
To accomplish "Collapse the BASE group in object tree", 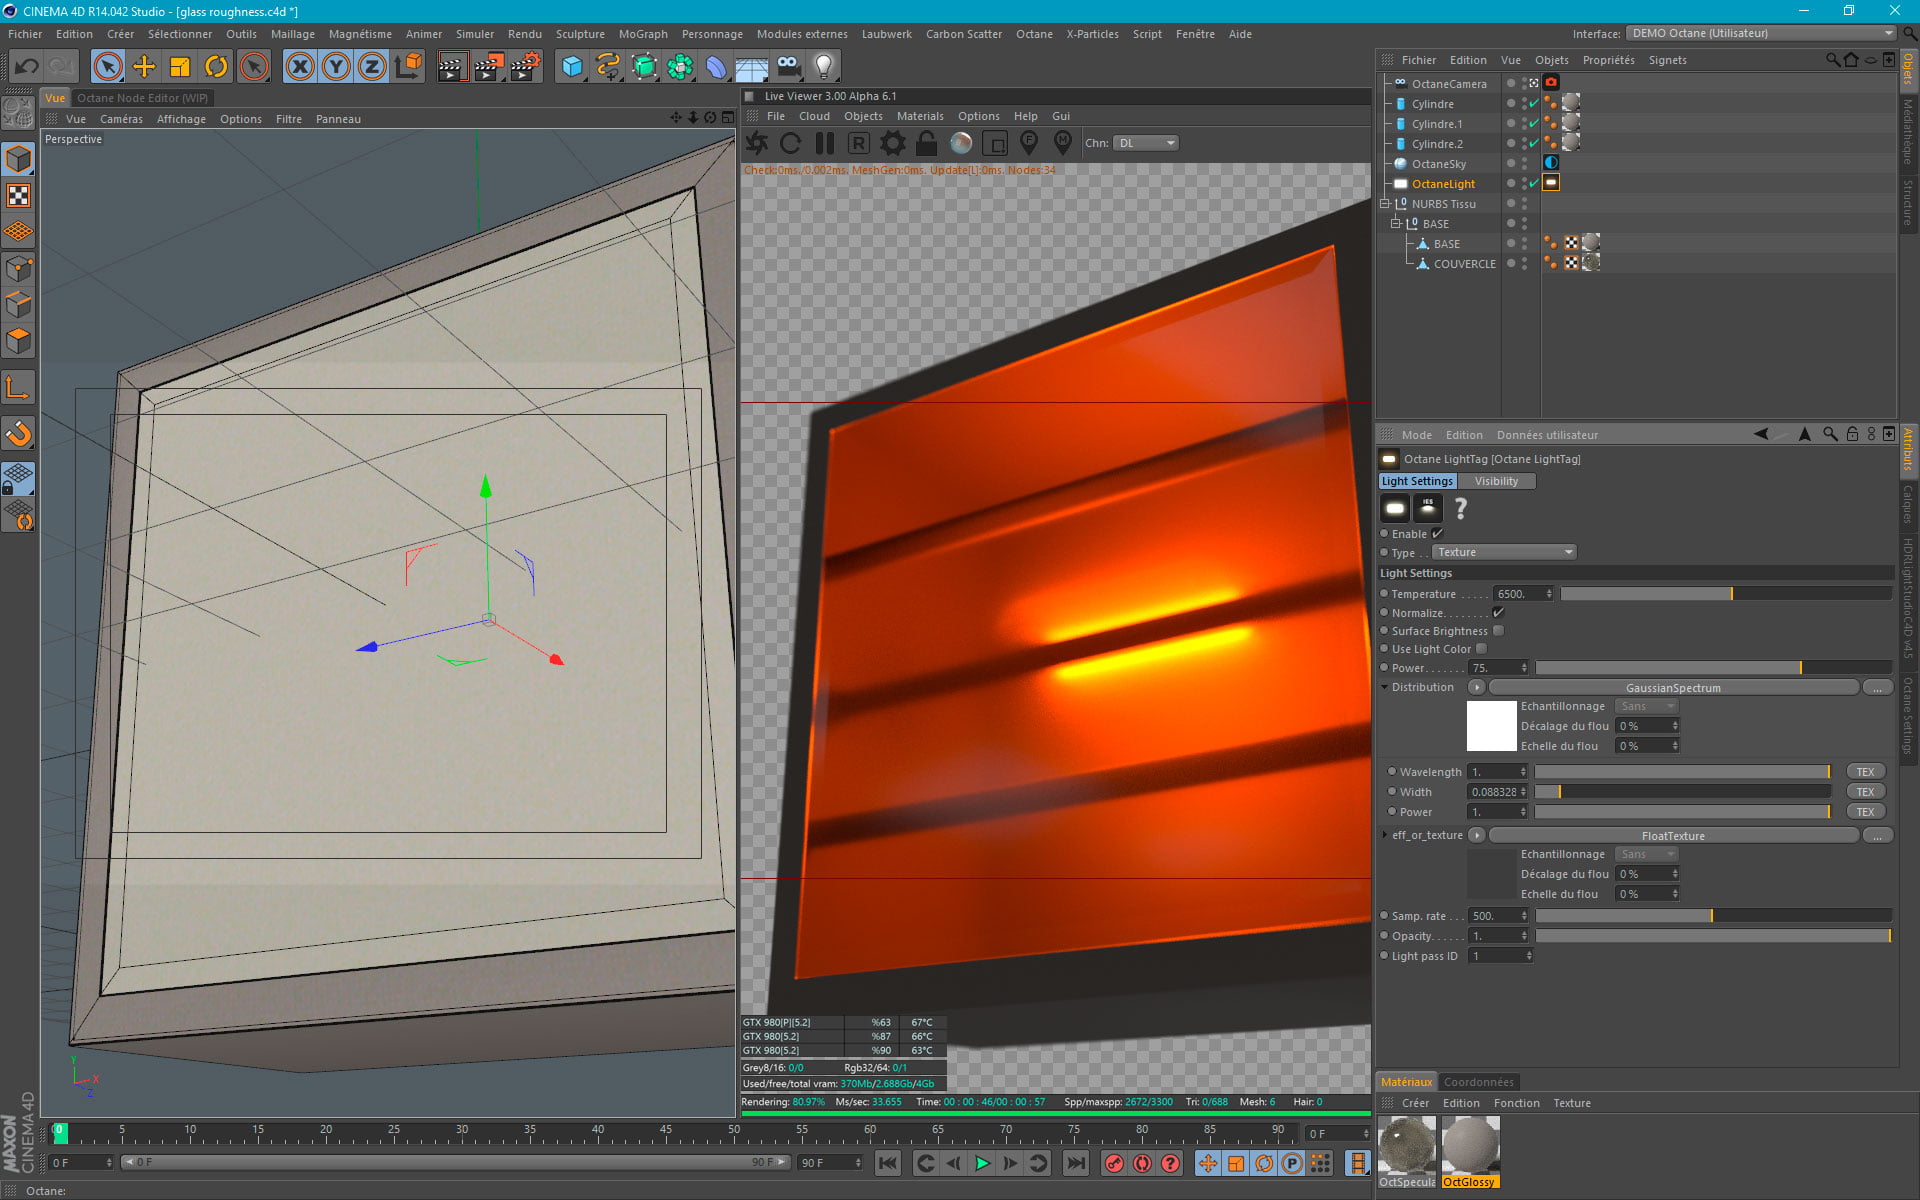I will click(1395, 224).
